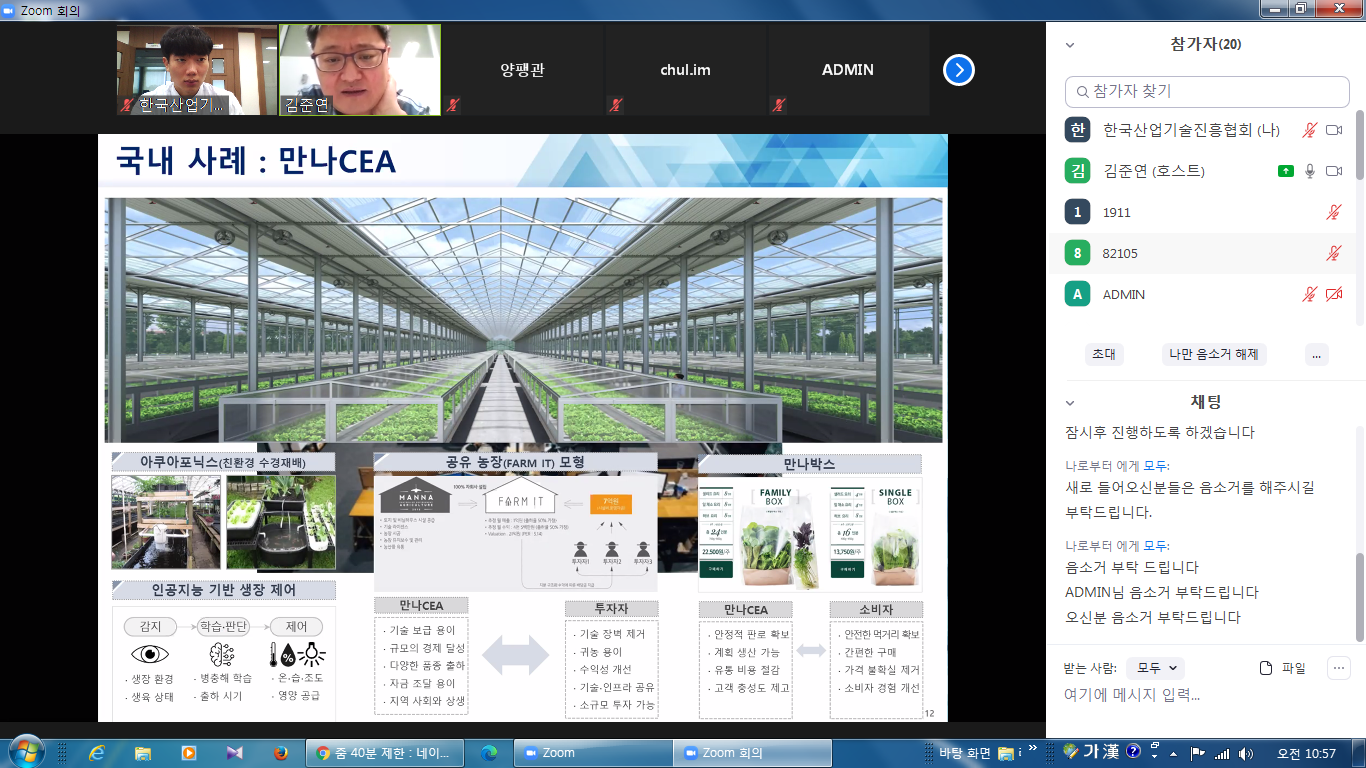Click the muted mic icon on 한국산업기술진흥협회 row
This screenshot has width=1366, height=768.
pyautogui.click(x=1310, y=130)
